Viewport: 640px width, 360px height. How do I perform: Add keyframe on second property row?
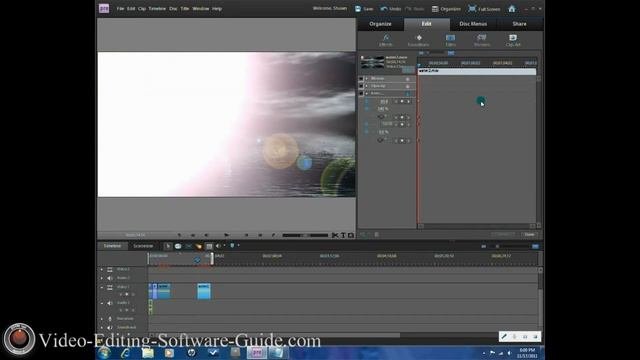coord(402,117)
